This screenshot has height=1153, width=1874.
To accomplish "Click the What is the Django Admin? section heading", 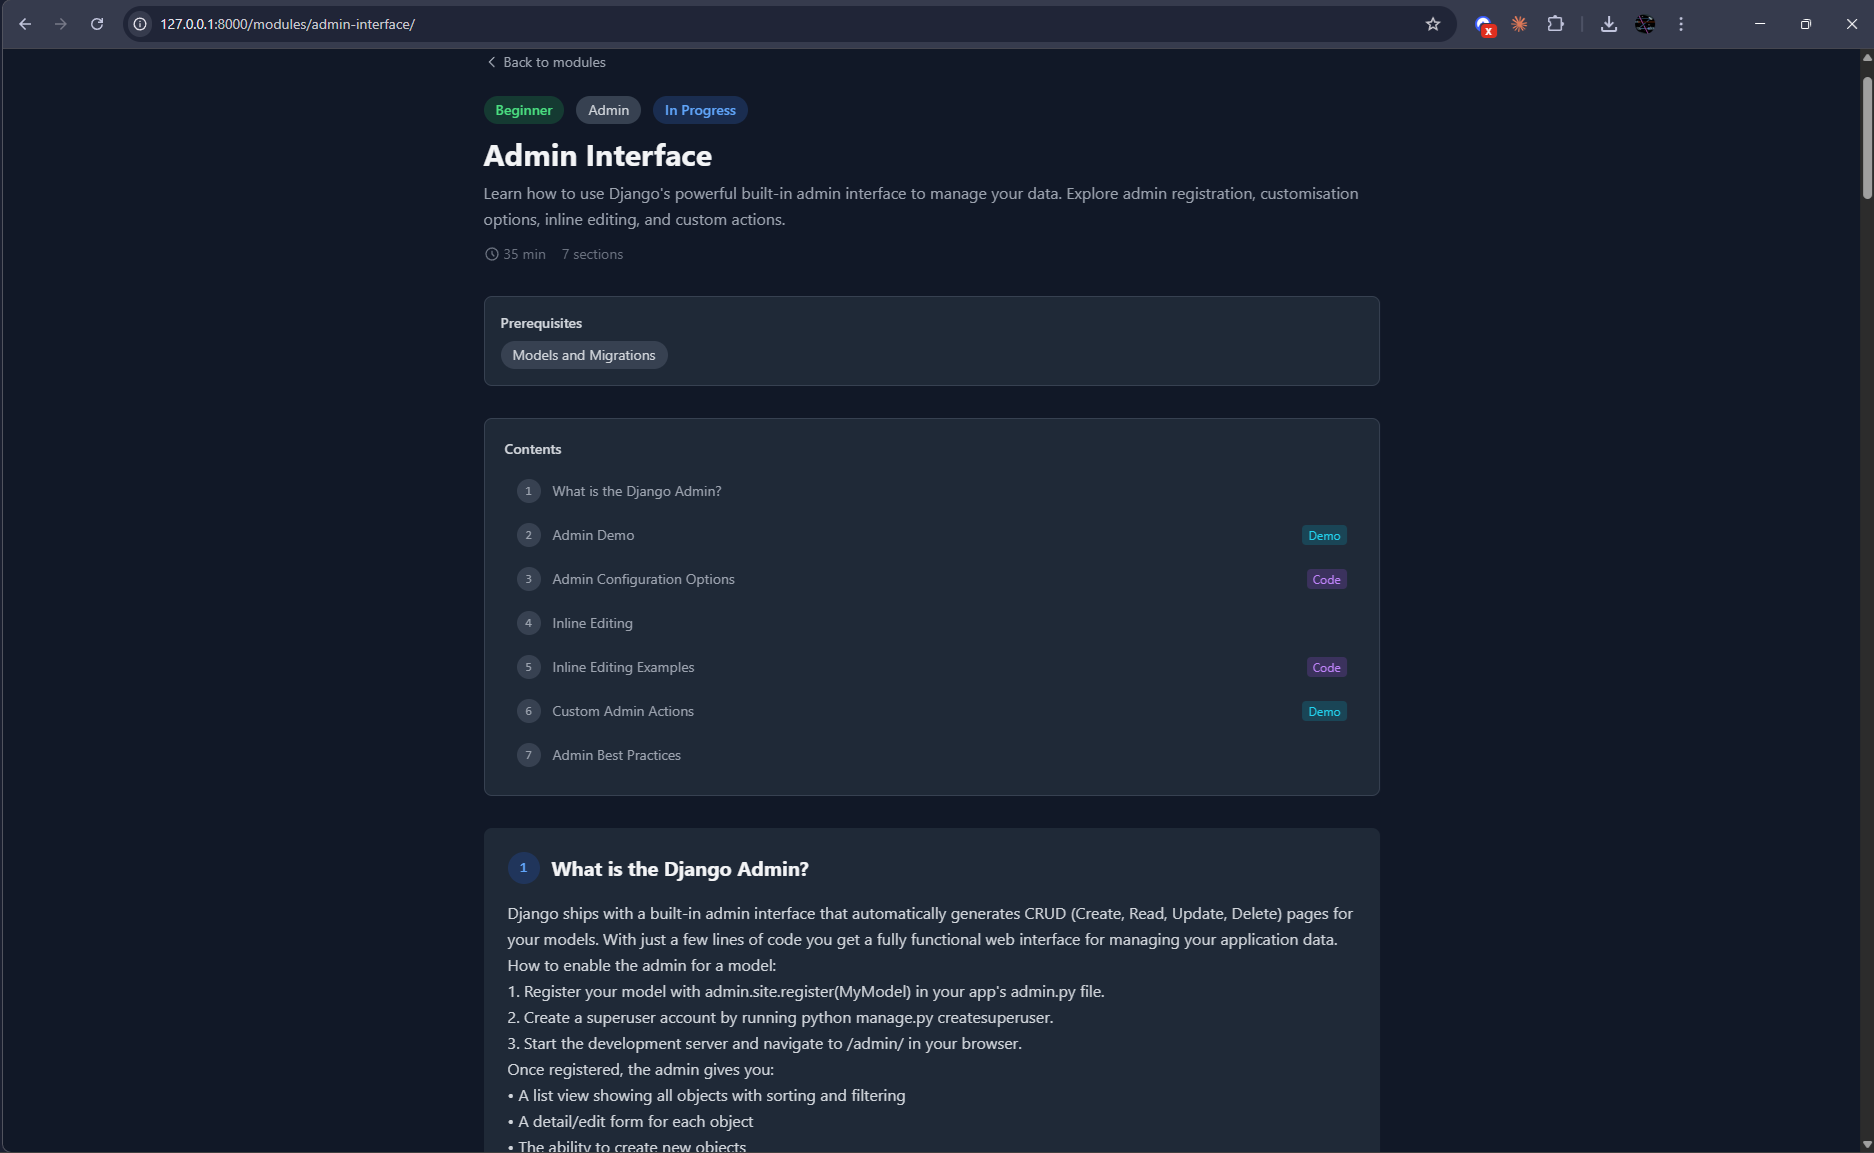I will tap(680, 869).
